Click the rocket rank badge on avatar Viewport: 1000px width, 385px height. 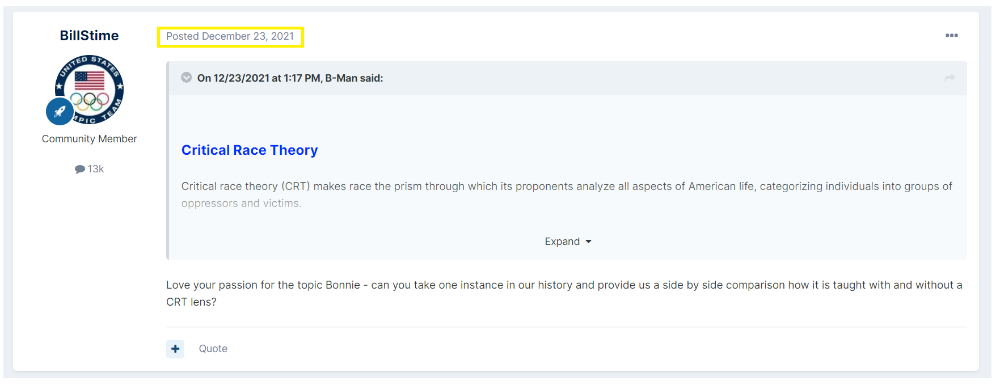59,112
